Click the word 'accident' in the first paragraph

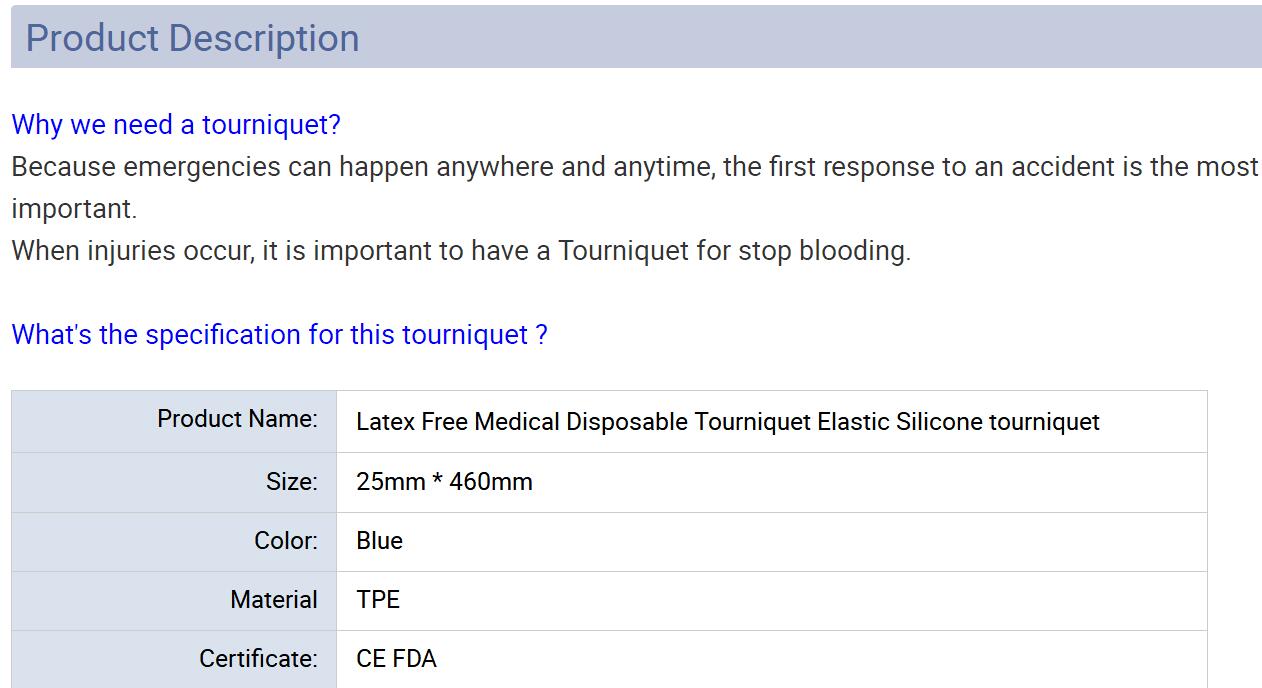[x=1062, y=166]
